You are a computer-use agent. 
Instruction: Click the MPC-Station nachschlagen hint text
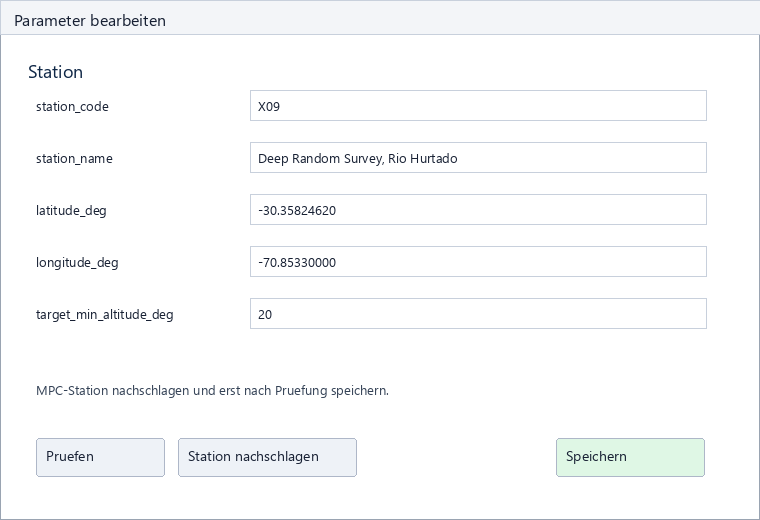click(x=212, y=391)
